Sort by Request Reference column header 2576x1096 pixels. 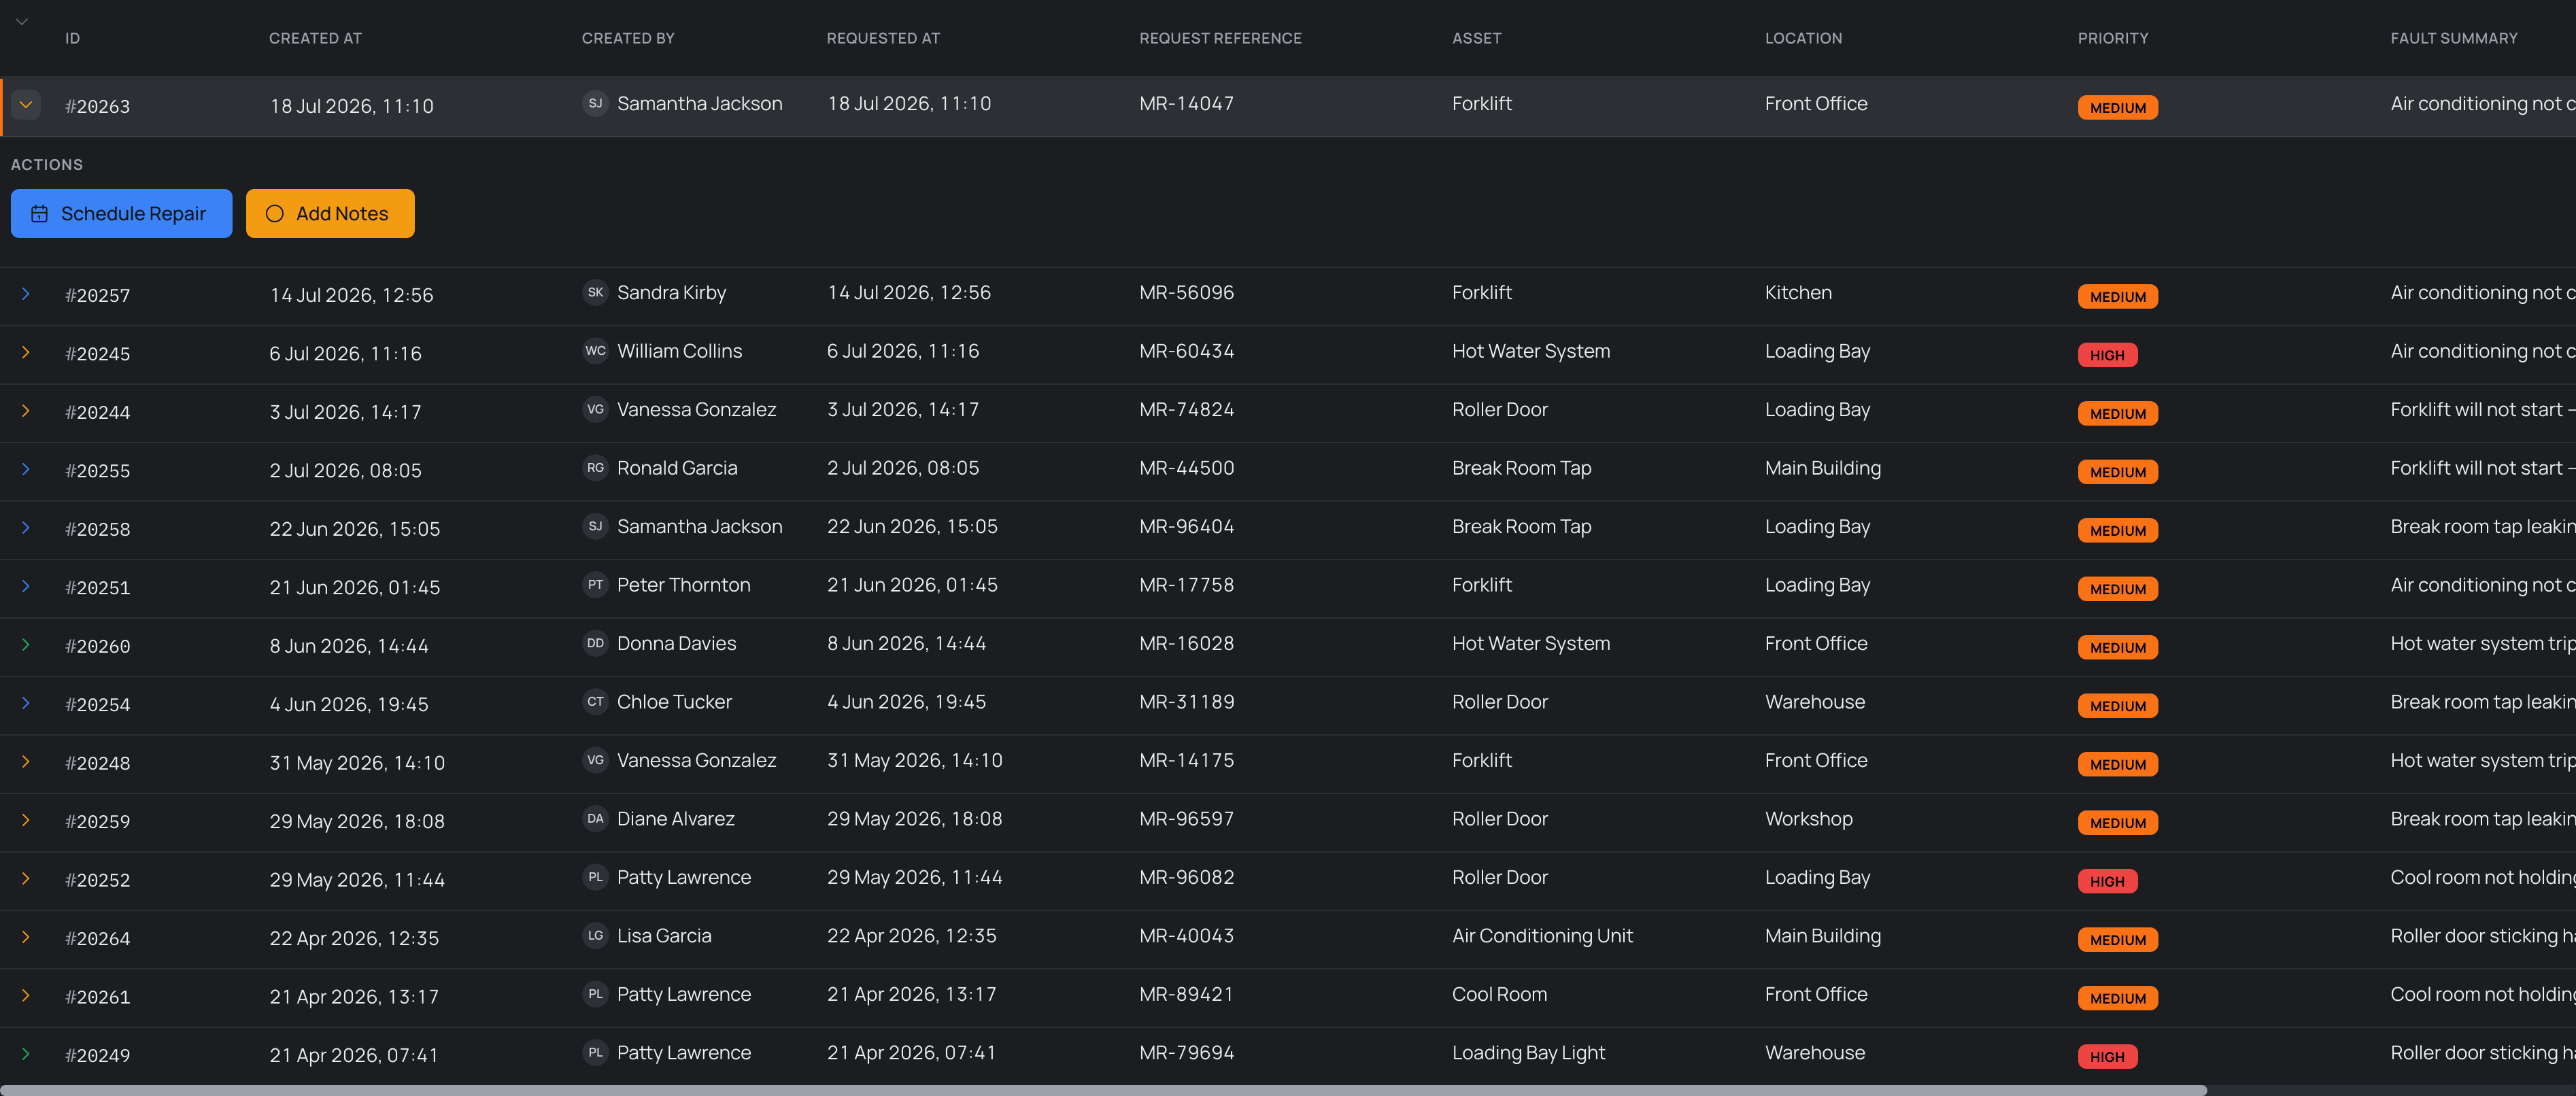[1220, 38]
